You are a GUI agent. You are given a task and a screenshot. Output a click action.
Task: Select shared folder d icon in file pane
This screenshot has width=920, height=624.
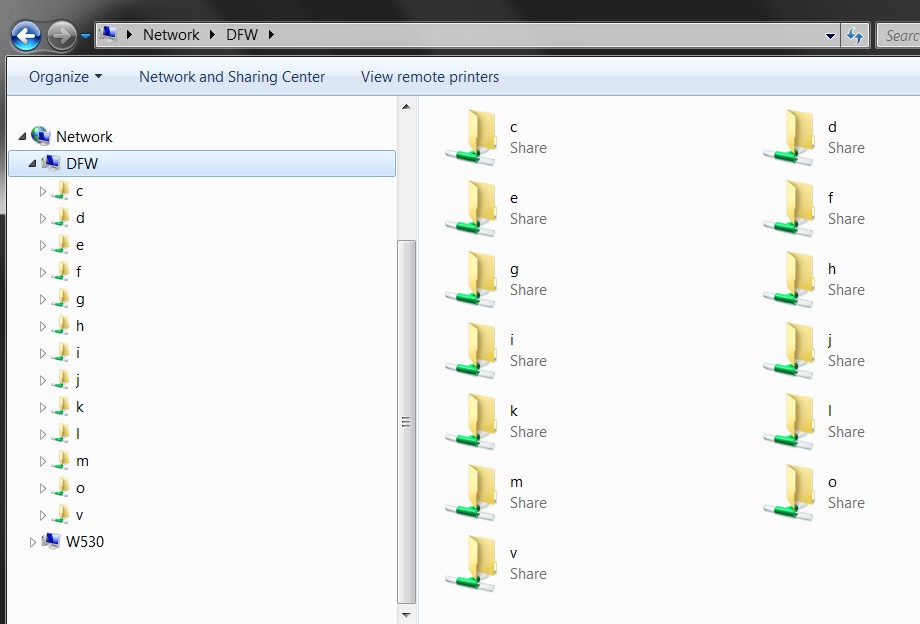[x=789, y=137]
